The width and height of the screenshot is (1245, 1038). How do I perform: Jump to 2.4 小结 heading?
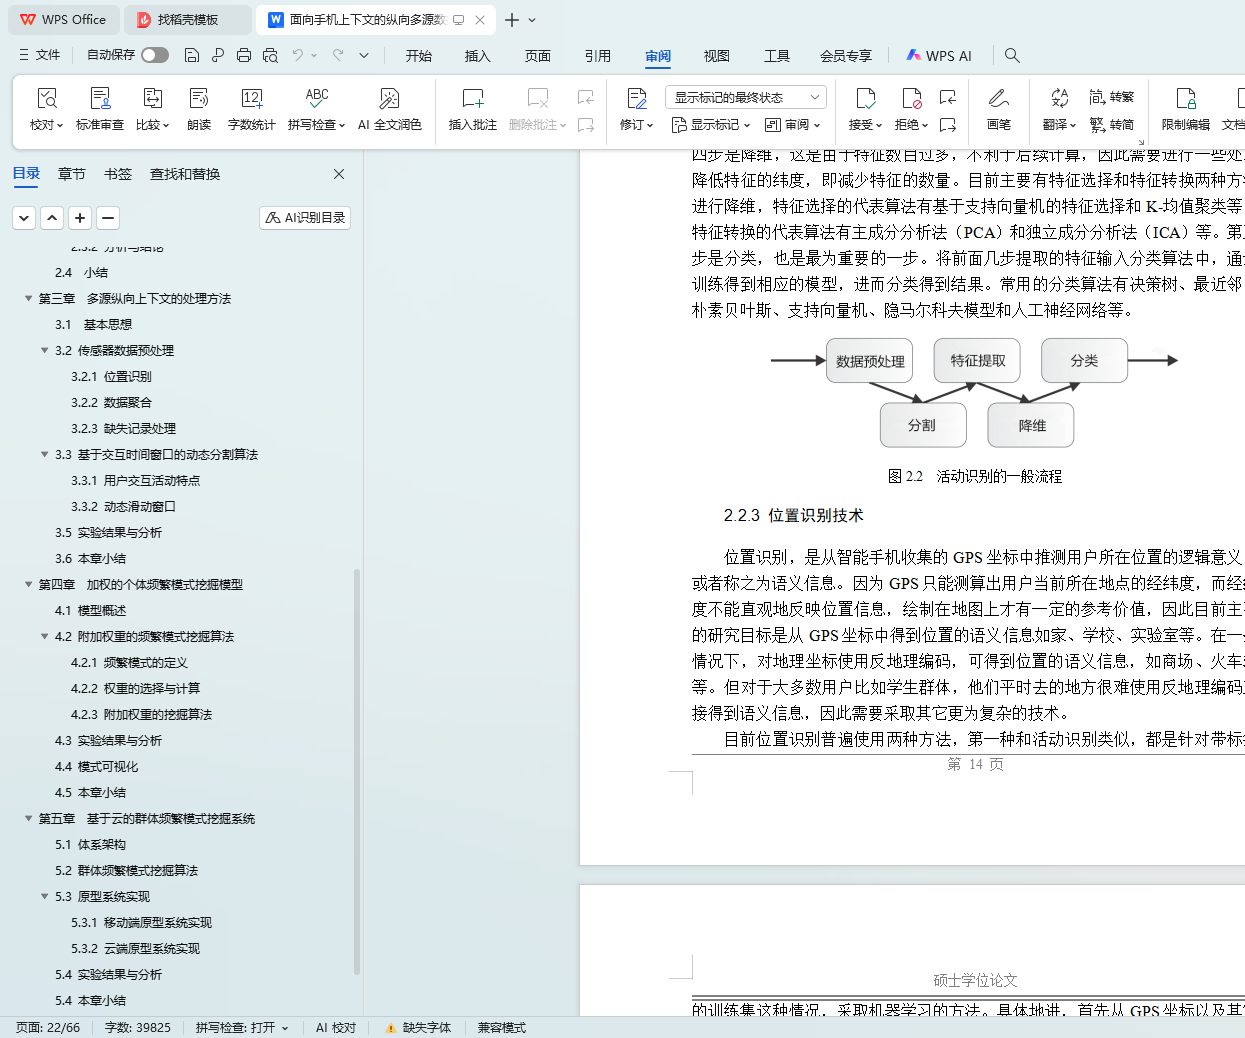pyautogui.click(x=82, y=272)
